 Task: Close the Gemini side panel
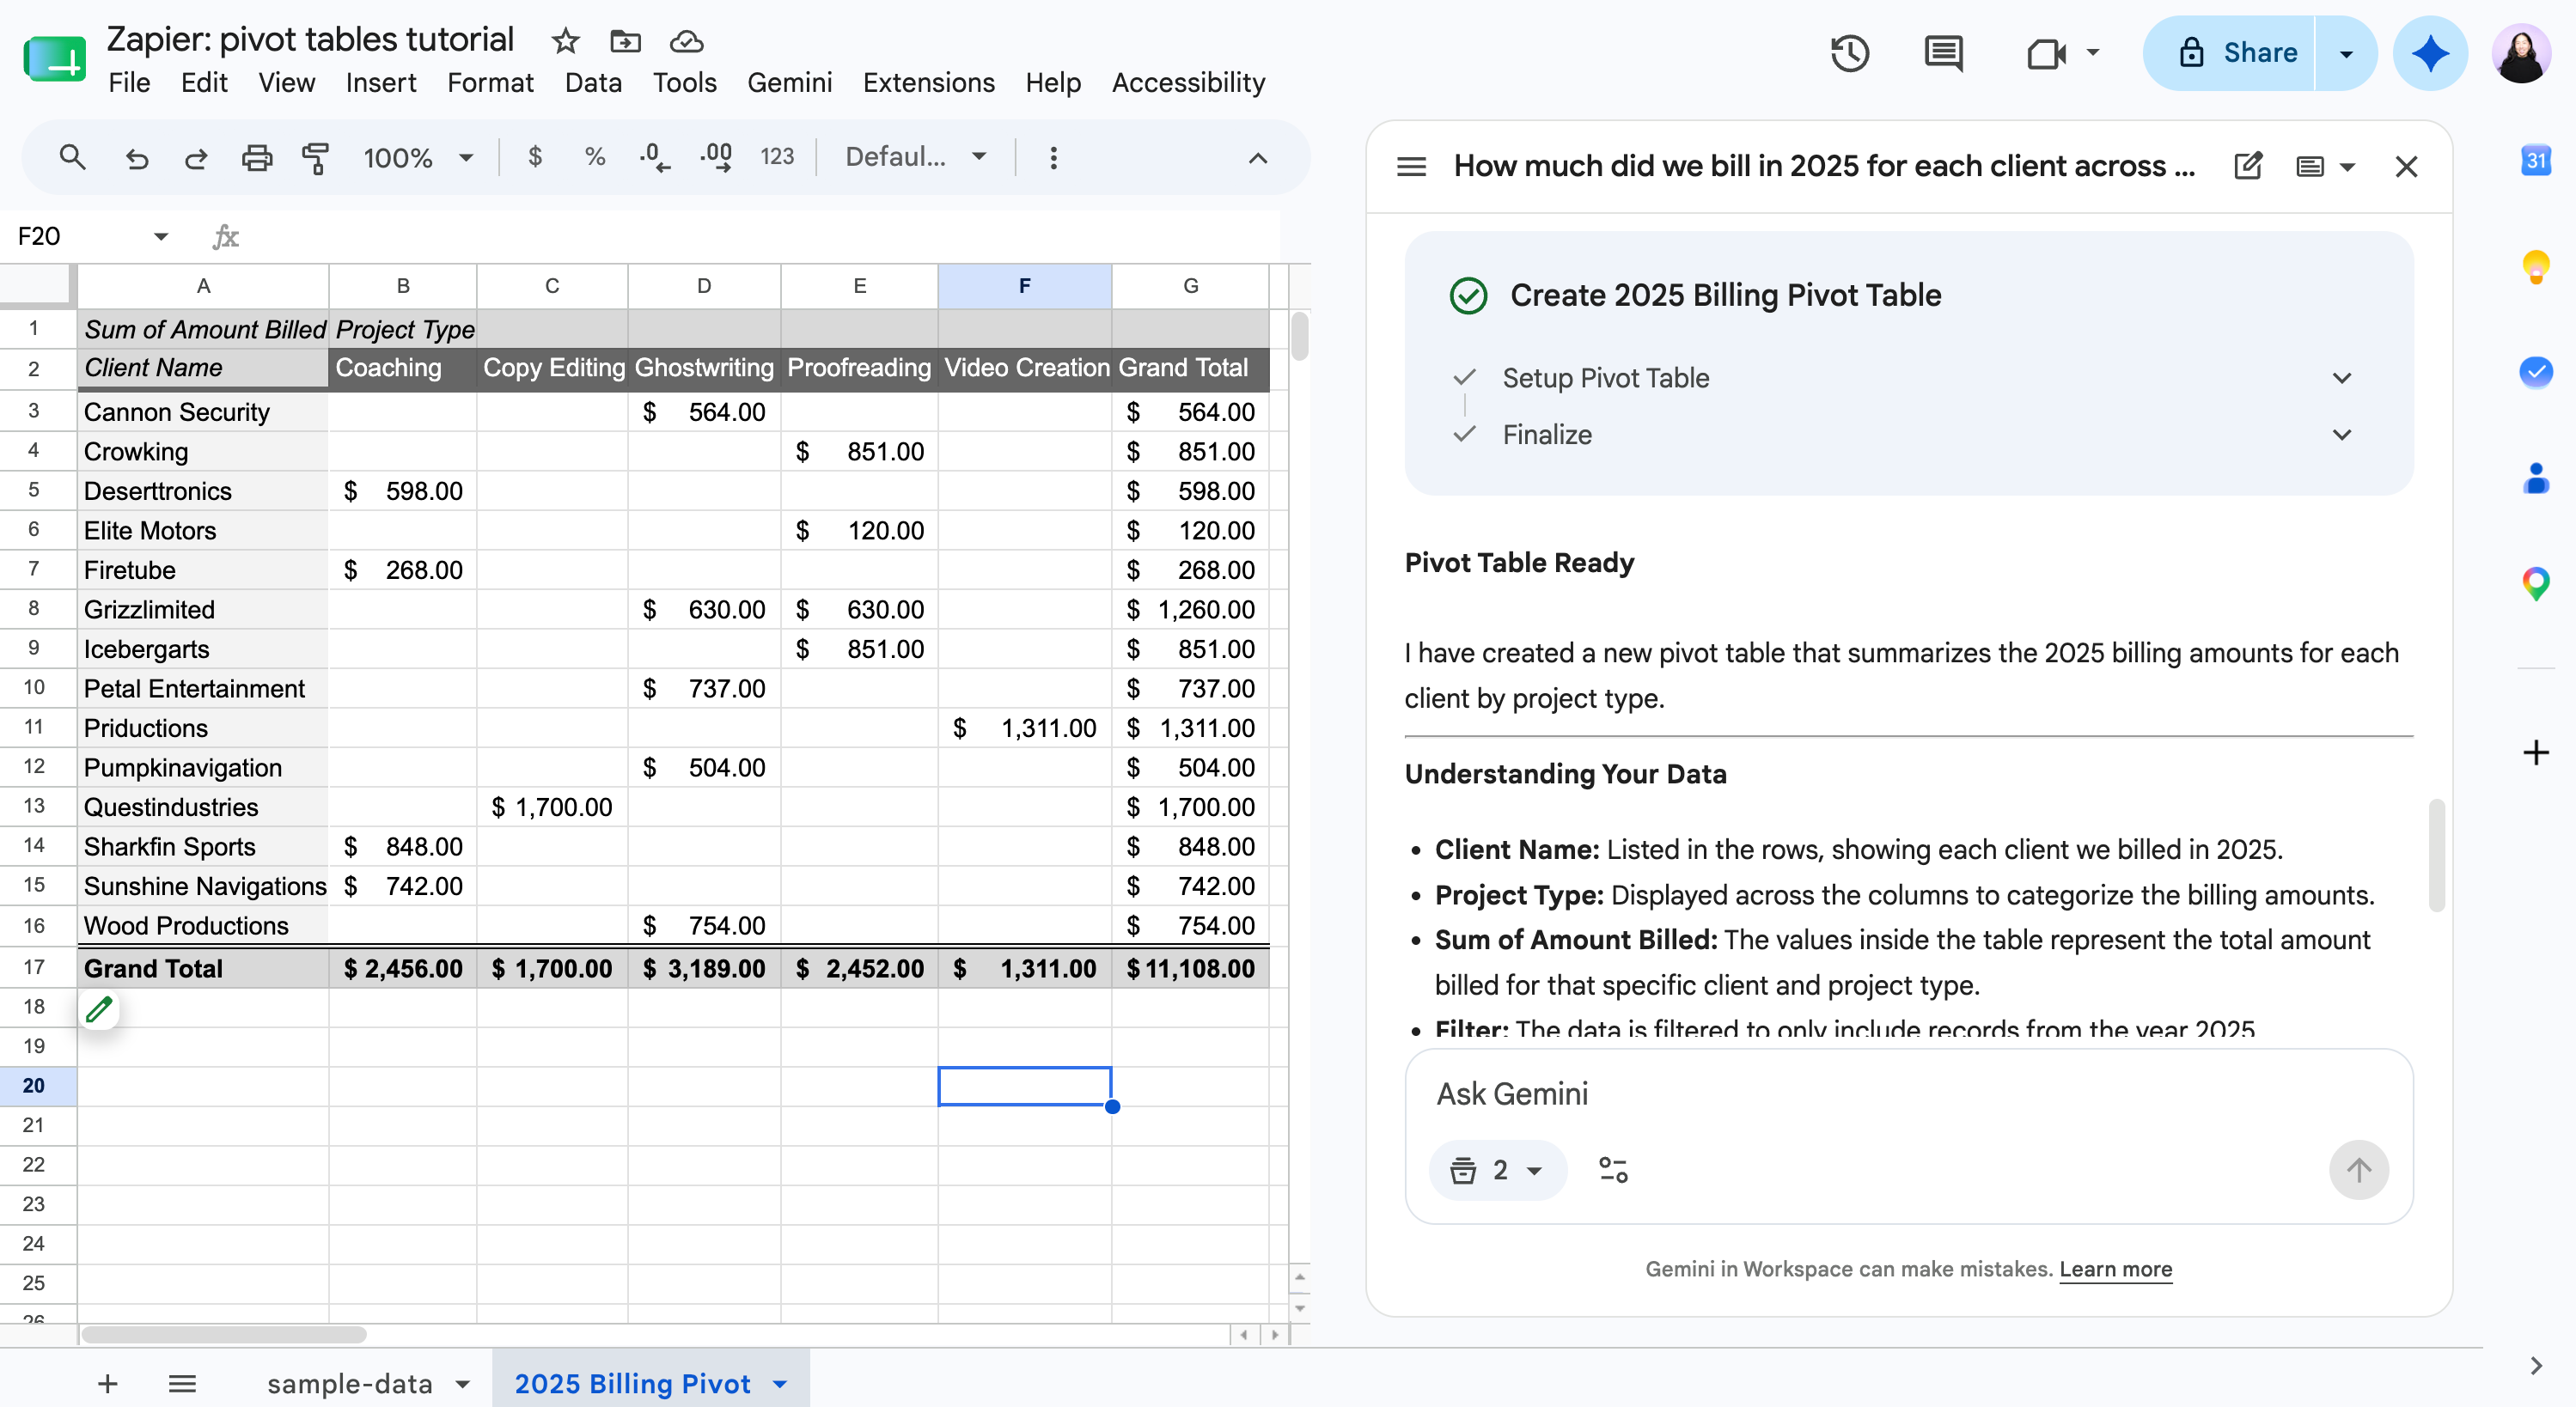click(2406, 166)
